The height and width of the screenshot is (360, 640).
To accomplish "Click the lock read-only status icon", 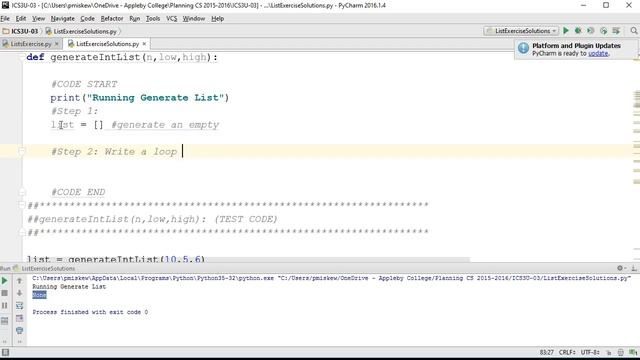I will pyautogui.click(x=609, y=352).
